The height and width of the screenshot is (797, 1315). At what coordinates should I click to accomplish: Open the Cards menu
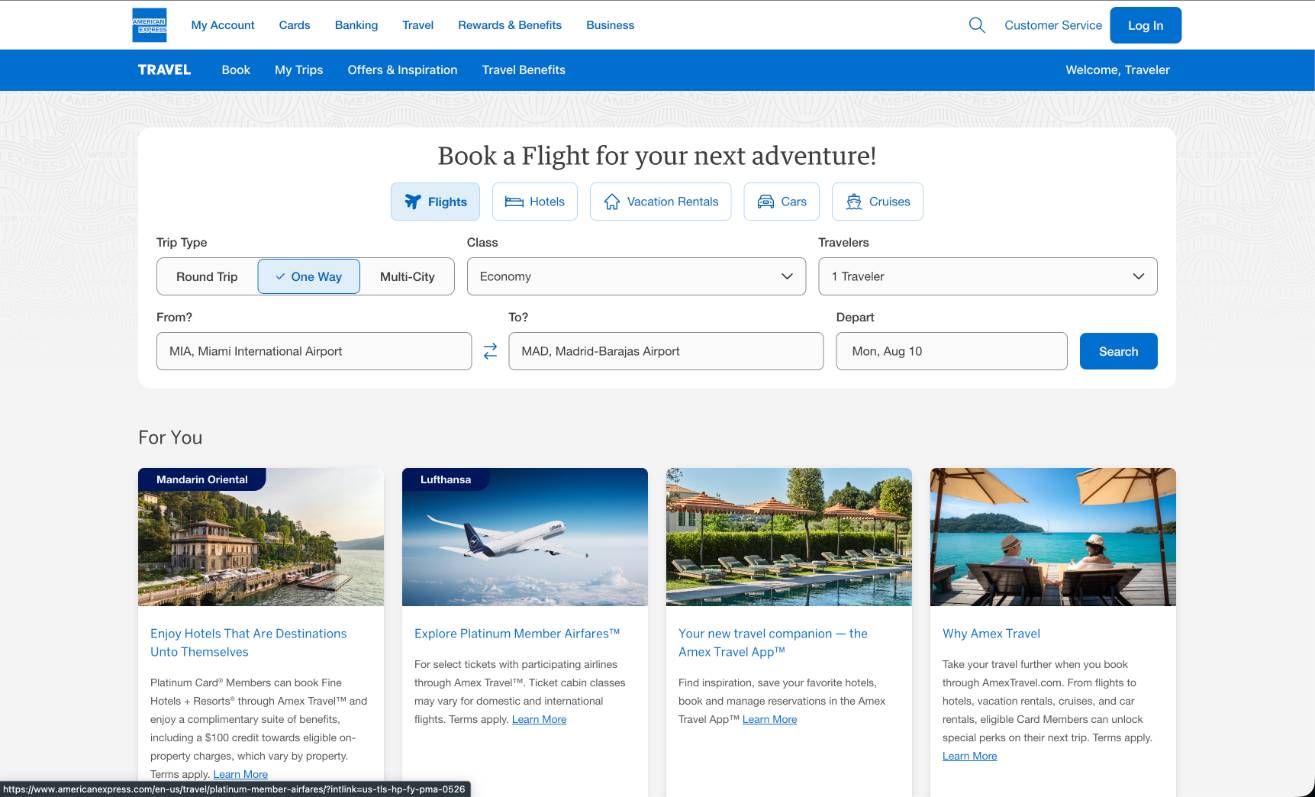[294, 25]
